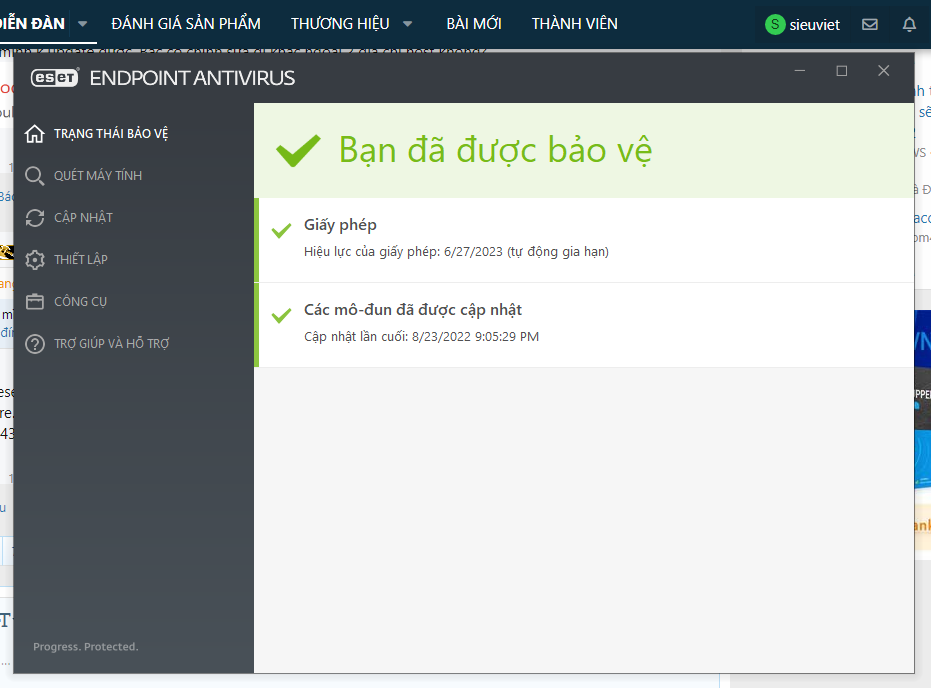Expand the Thương hiệu dropdown arrow
The width and height of the screenshot is (931, 688).
pyautogui.click(x=407, y=24)
